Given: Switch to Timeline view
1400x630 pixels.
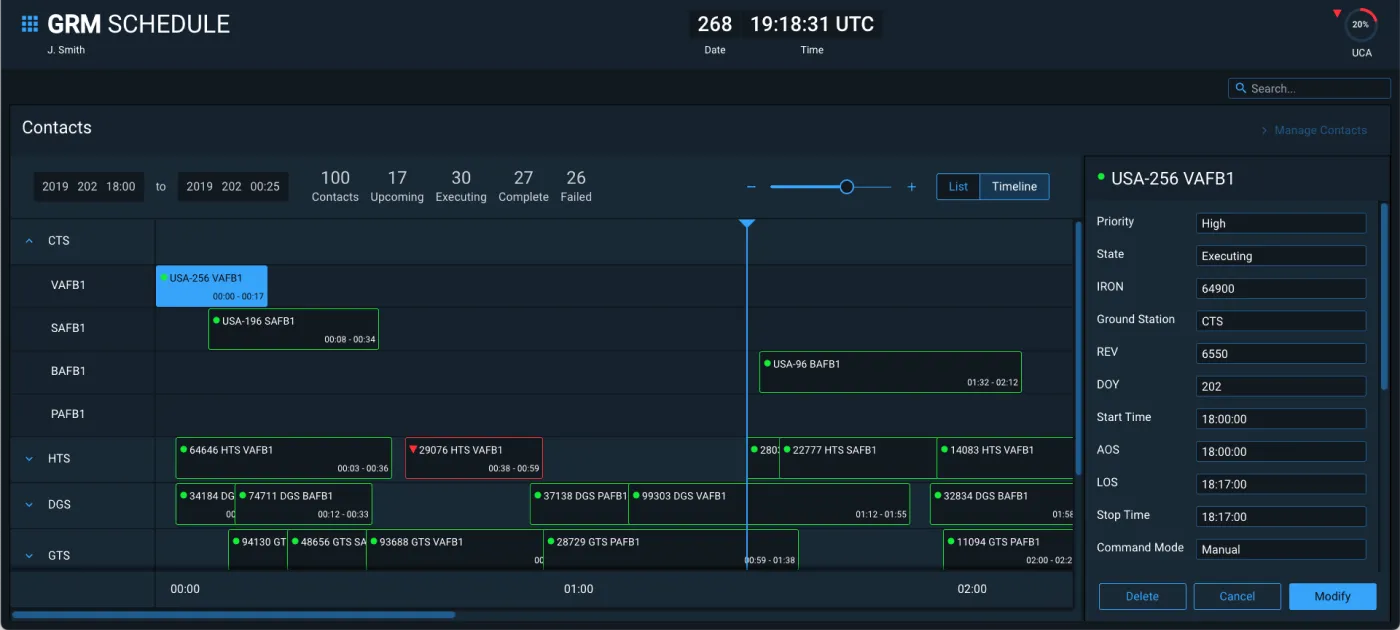Looking at the screenshot, I should point(1014,187).
